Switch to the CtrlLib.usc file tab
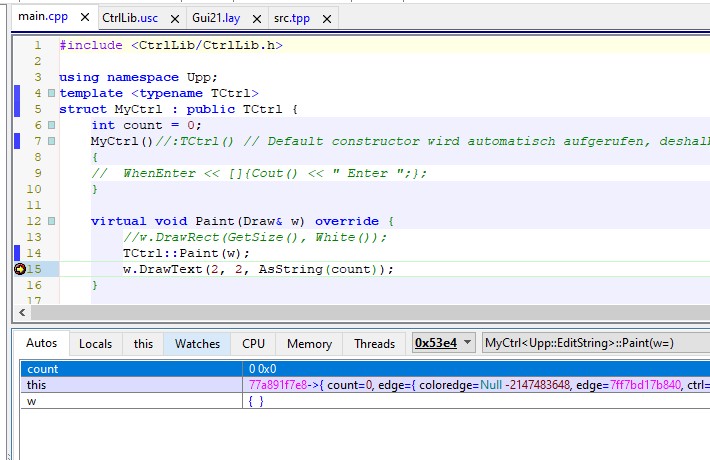The image size is (710, 460). (130, 18)
